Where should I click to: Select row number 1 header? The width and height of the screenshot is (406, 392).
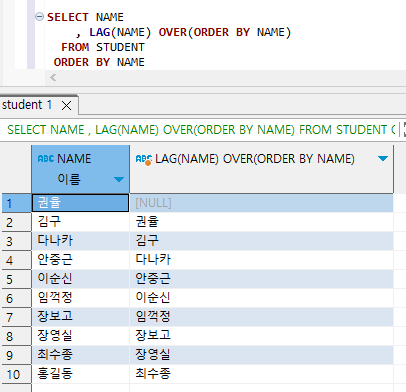click(17, 203)
